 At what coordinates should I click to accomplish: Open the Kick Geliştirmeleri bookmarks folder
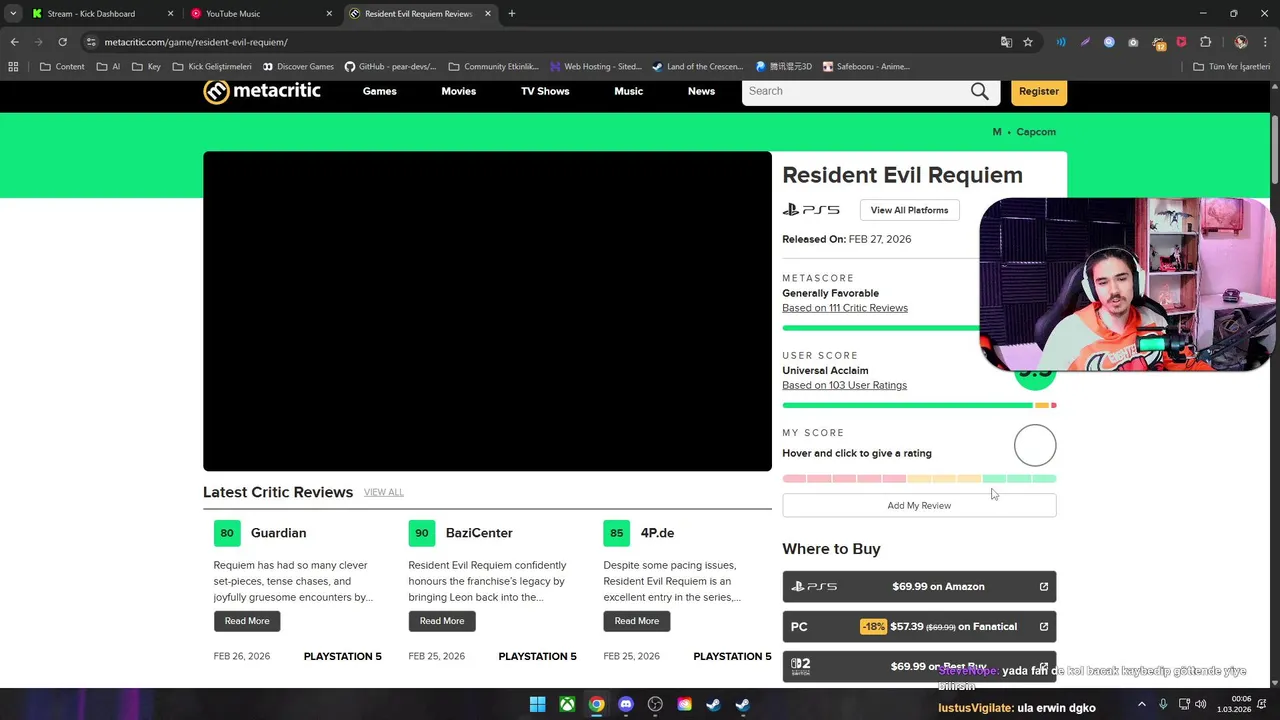tap(212, 67)
